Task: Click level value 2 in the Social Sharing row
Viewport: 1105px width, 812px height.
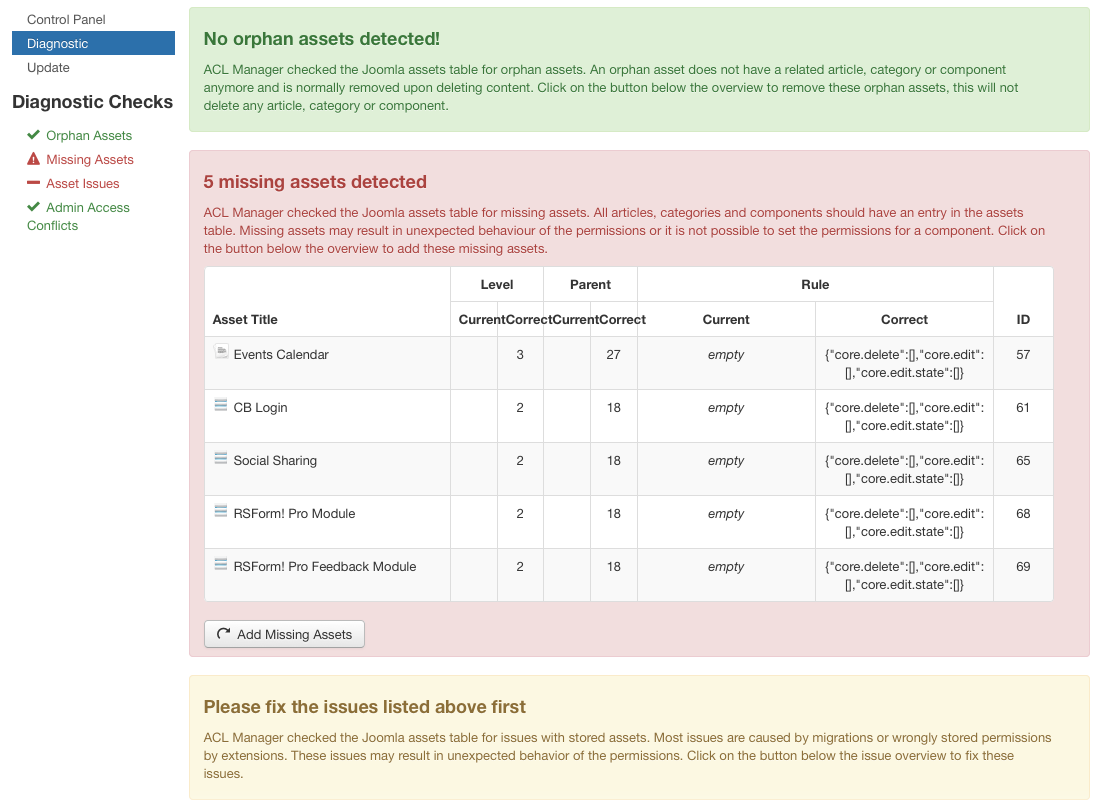Action: (x=520, y=460)
